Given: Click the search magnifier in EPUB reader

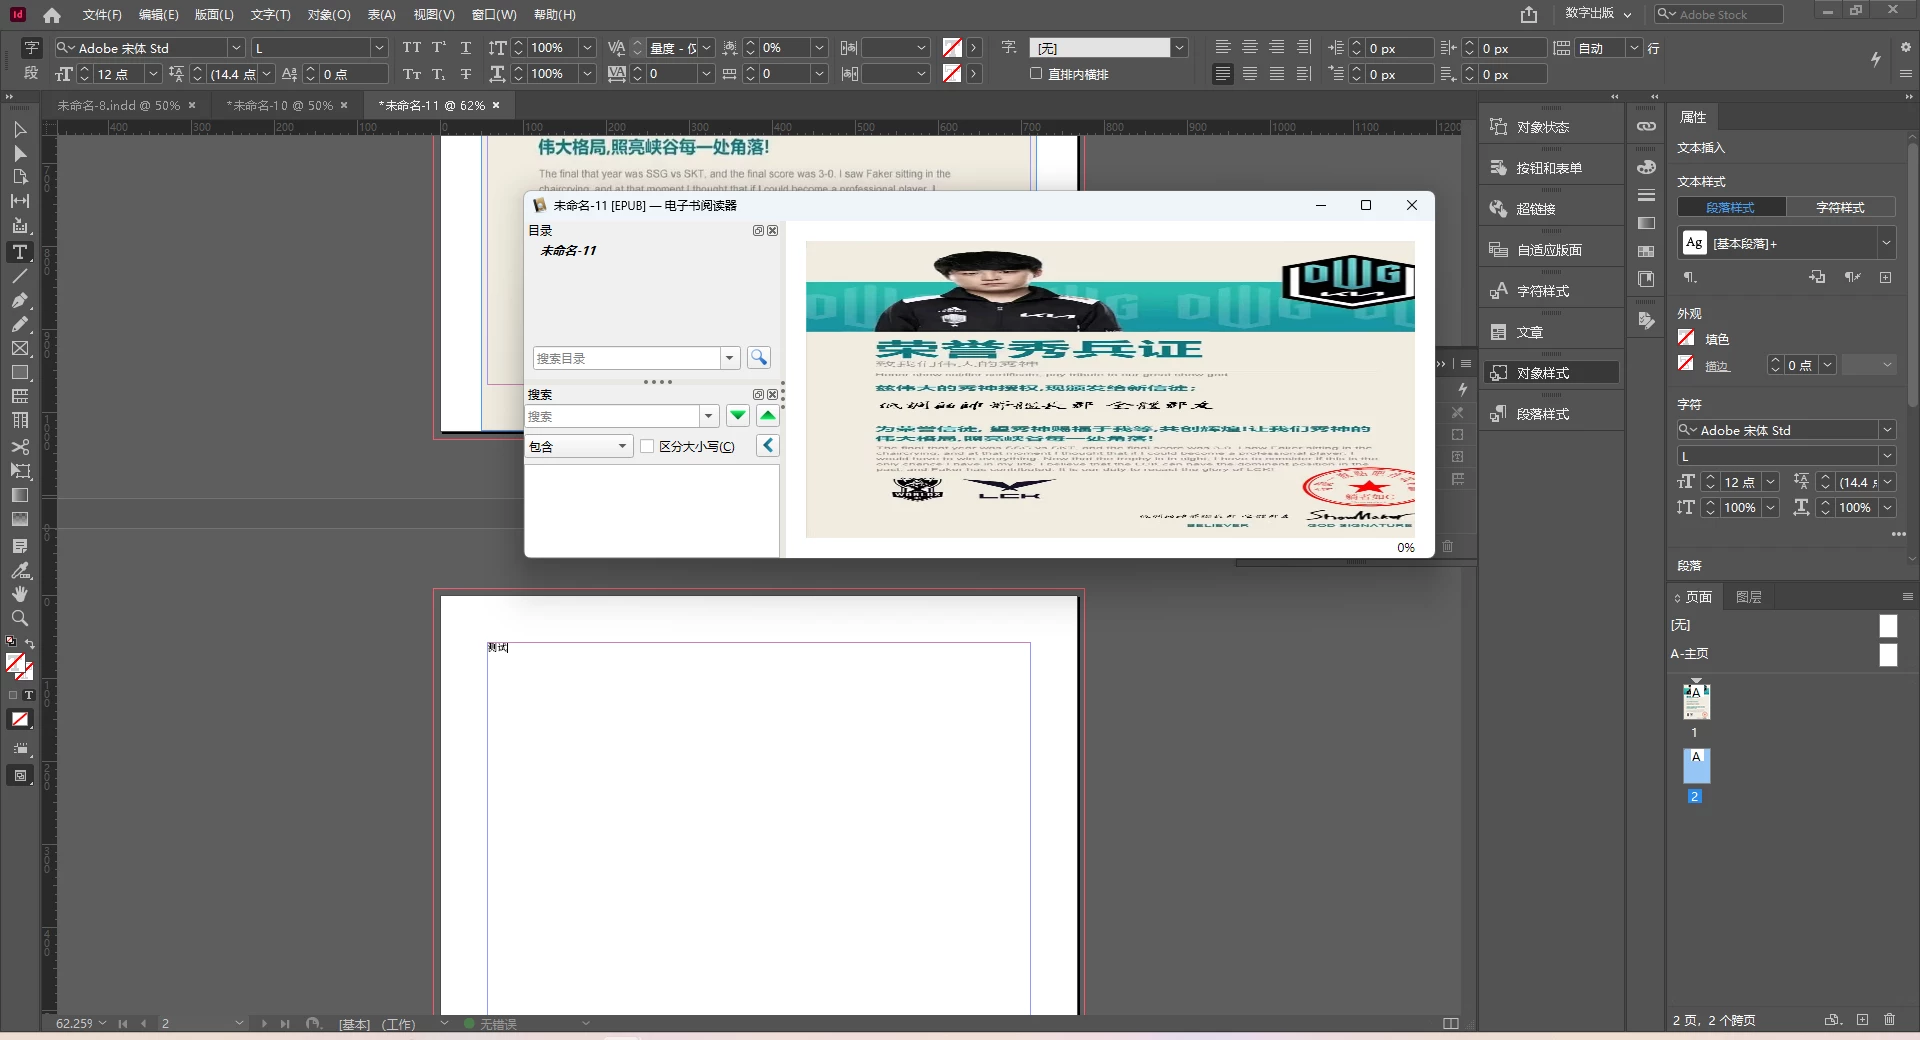Looking at the screenshot, I should click(x=759, y=357).
